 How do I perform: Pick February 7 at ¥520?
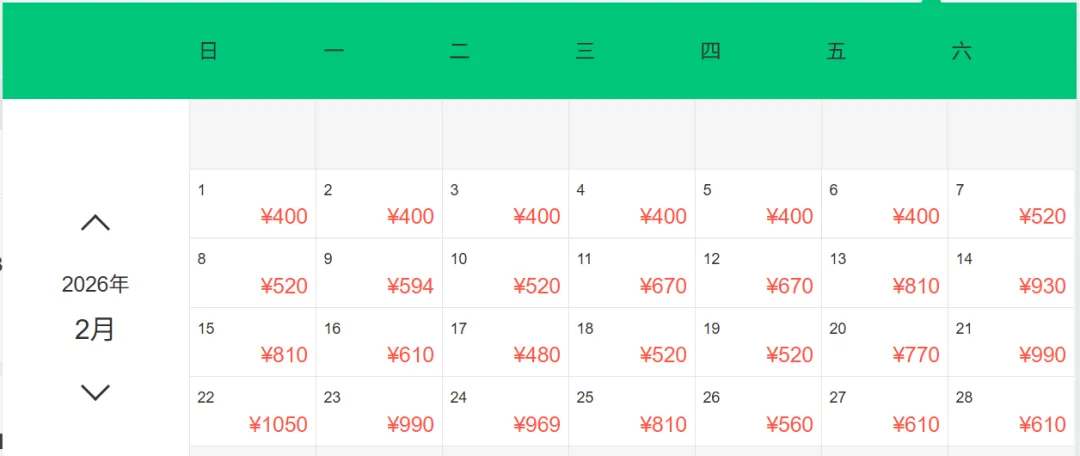(x=1011, y=204)
